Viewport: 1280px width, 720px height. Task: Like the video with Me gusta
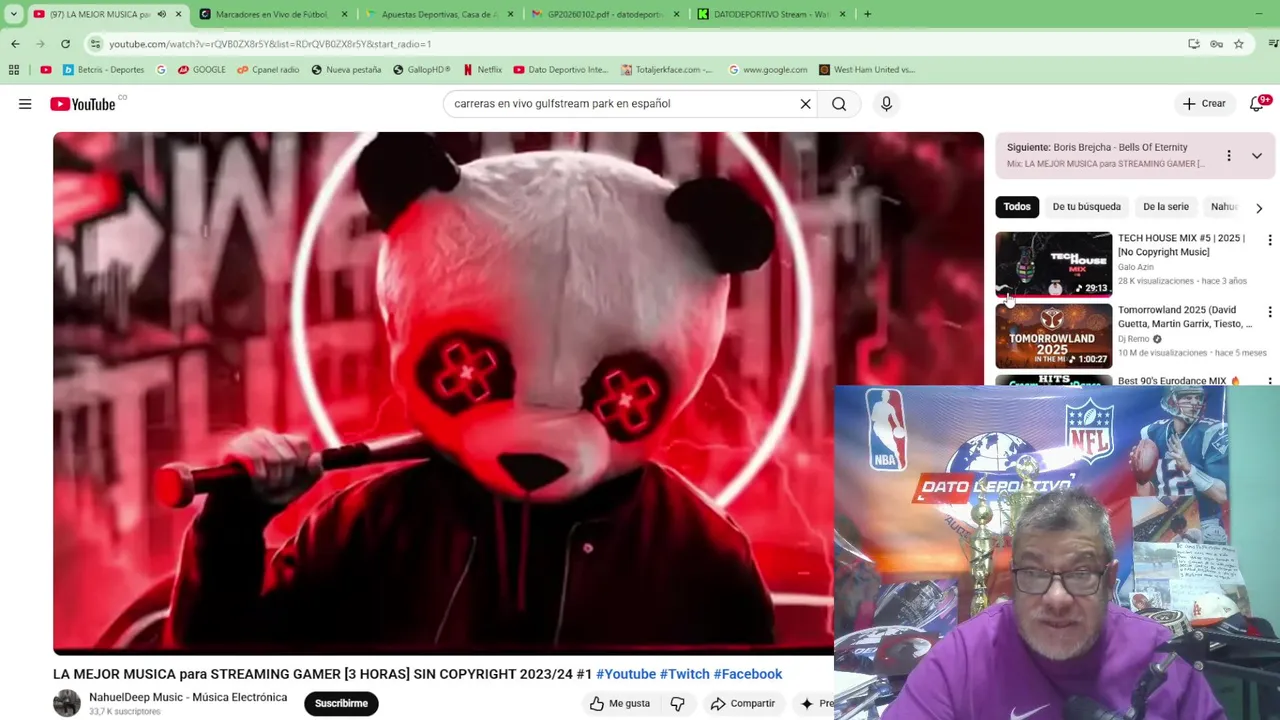pyautogui.click(x=620, y=704)
